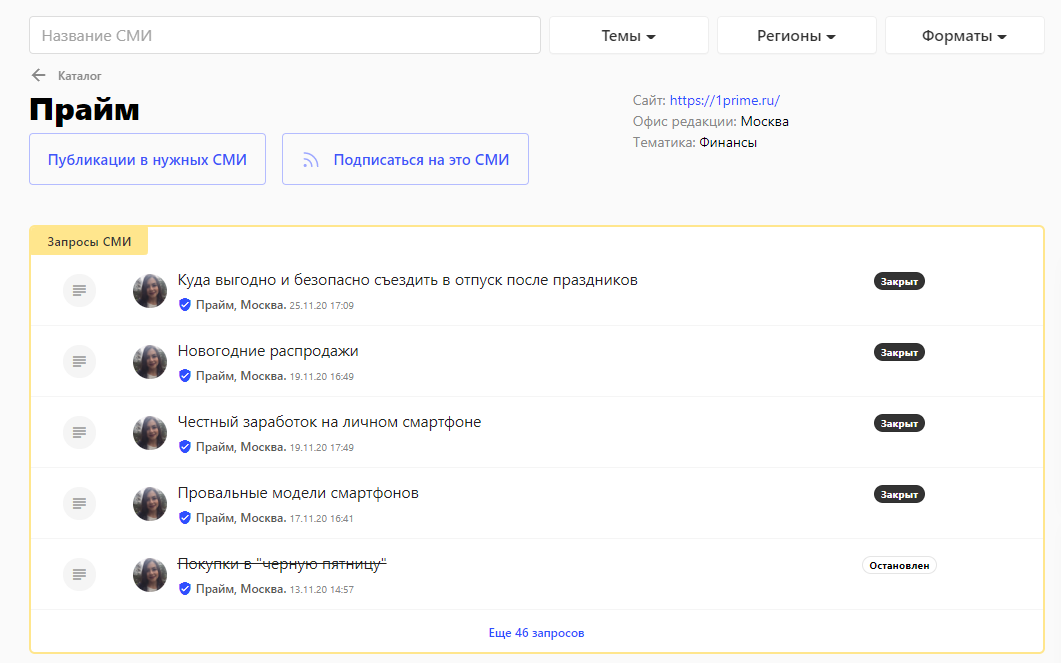
Task: Click document icon beside the vacation request
Action: 79,290
